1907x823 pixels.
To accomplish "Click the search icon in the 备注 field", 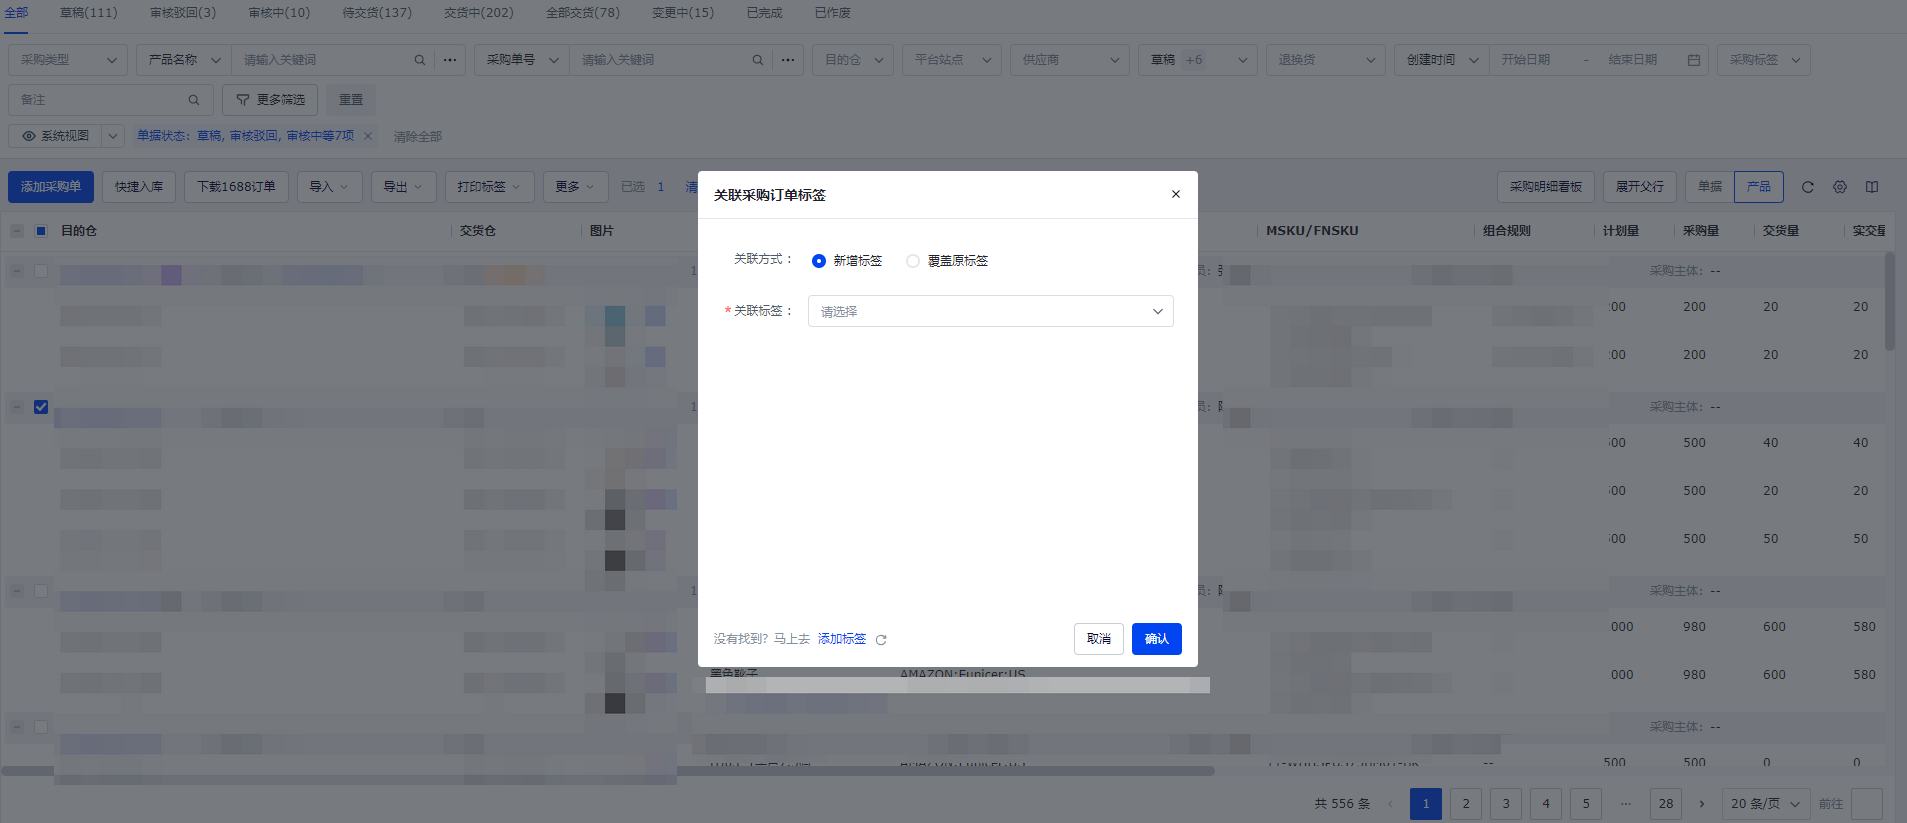I will coord(194,100).
